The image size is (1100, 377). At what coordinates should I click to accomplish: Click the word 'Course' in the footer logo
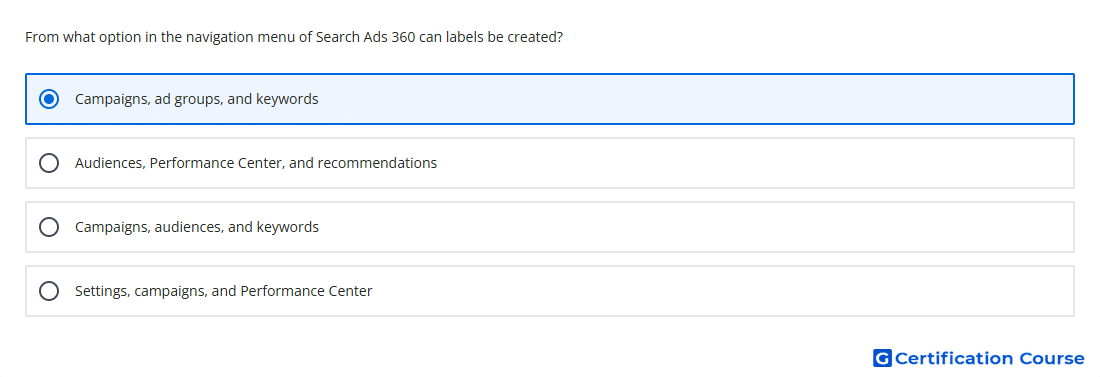(x=1052, y=358)
